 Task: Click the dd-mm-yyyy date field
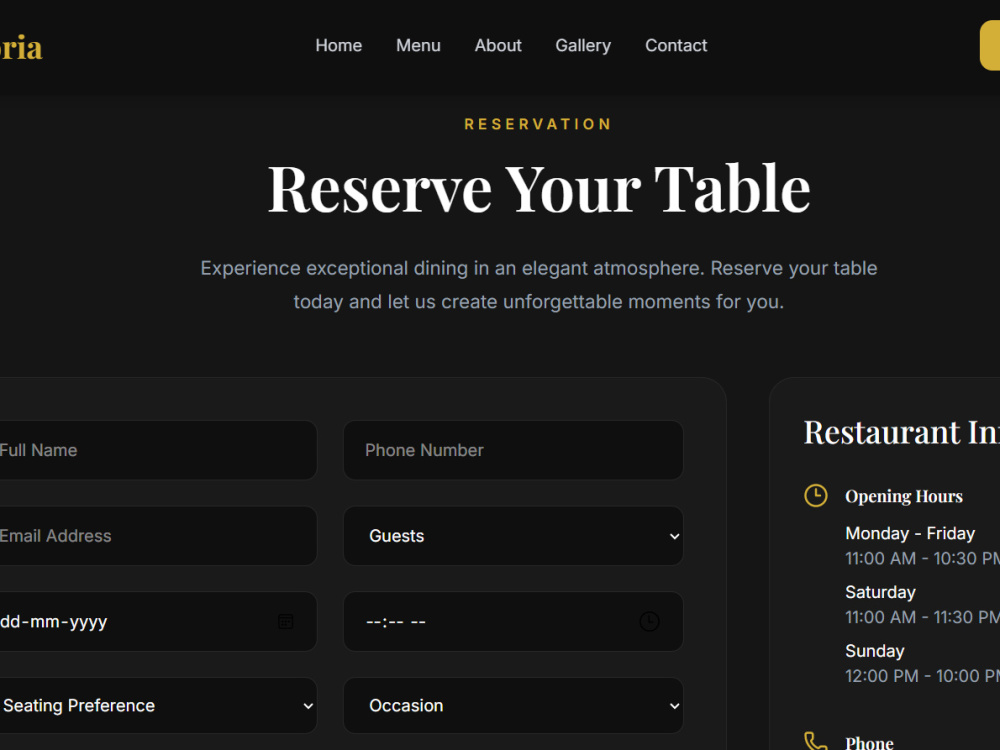(158, 621)
